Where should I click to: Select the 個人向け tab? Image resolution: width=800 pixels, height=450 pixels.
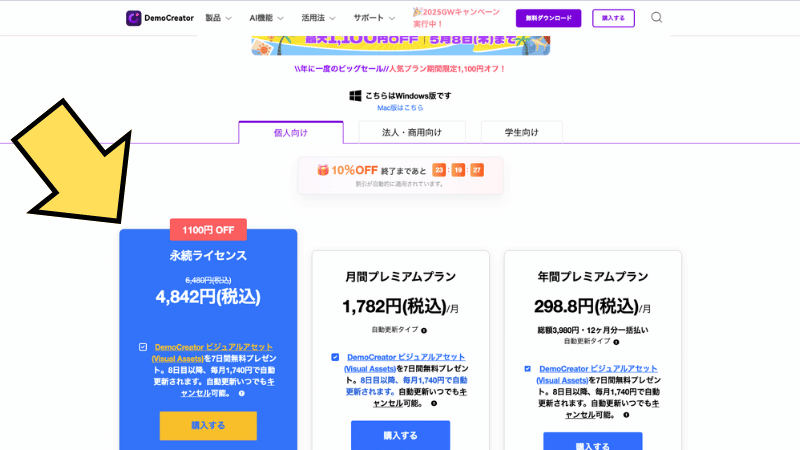tap(291, 133)
